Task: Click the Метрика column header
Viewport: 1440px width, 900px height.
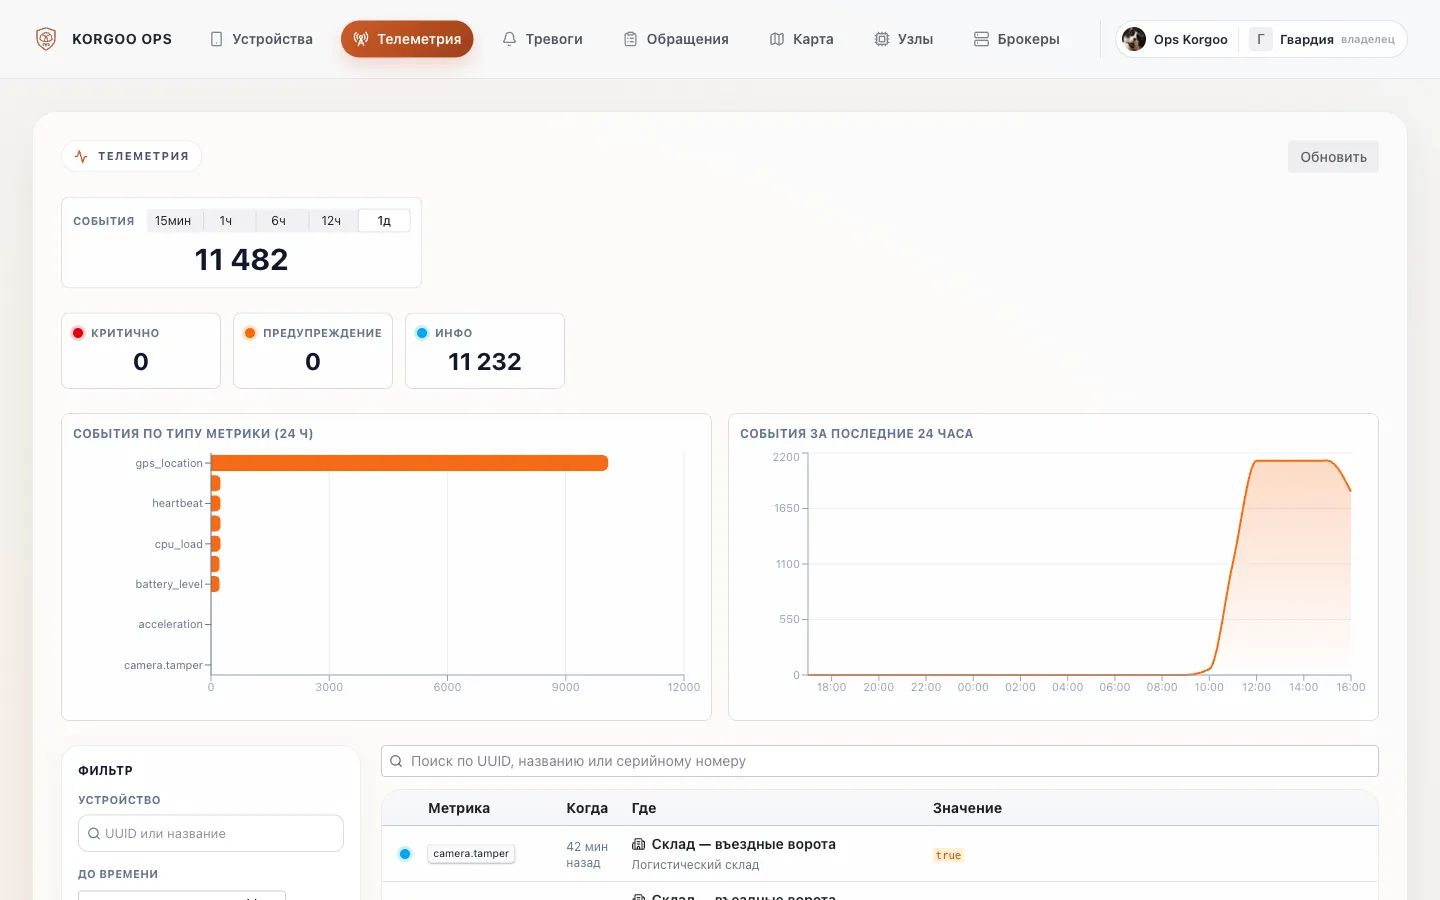Action: (x=459, y=808)
